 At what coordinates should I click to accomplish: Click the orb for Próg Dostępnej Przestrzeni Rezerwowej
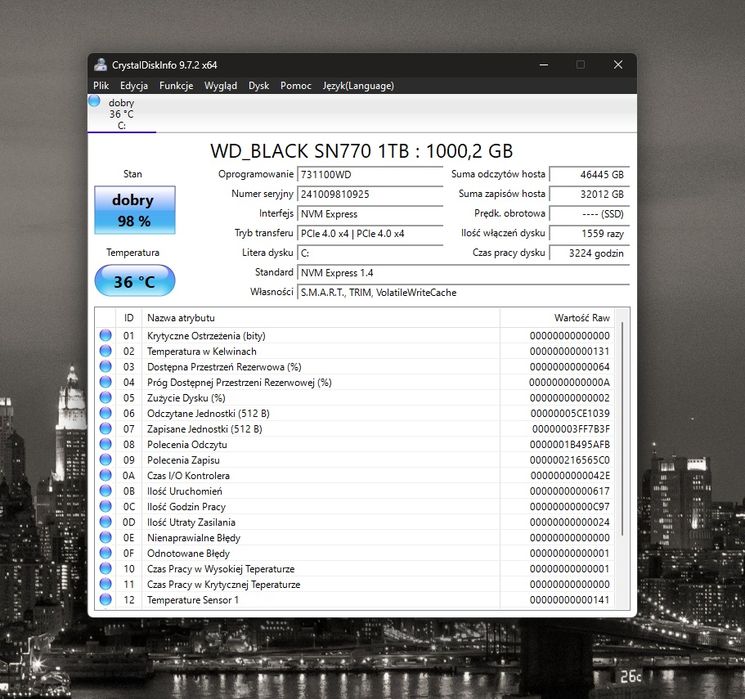[x=105, y=382]
